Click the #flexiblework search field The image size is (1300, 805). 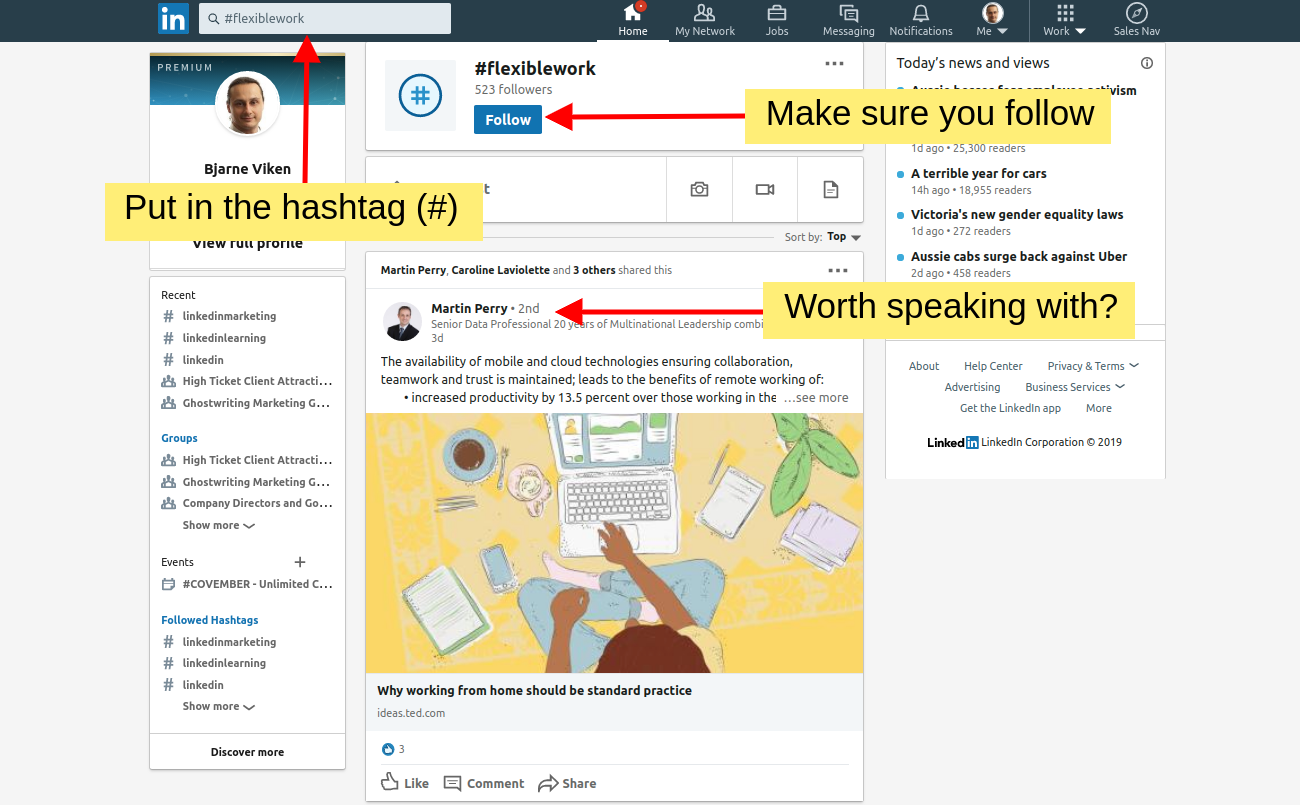325,18
